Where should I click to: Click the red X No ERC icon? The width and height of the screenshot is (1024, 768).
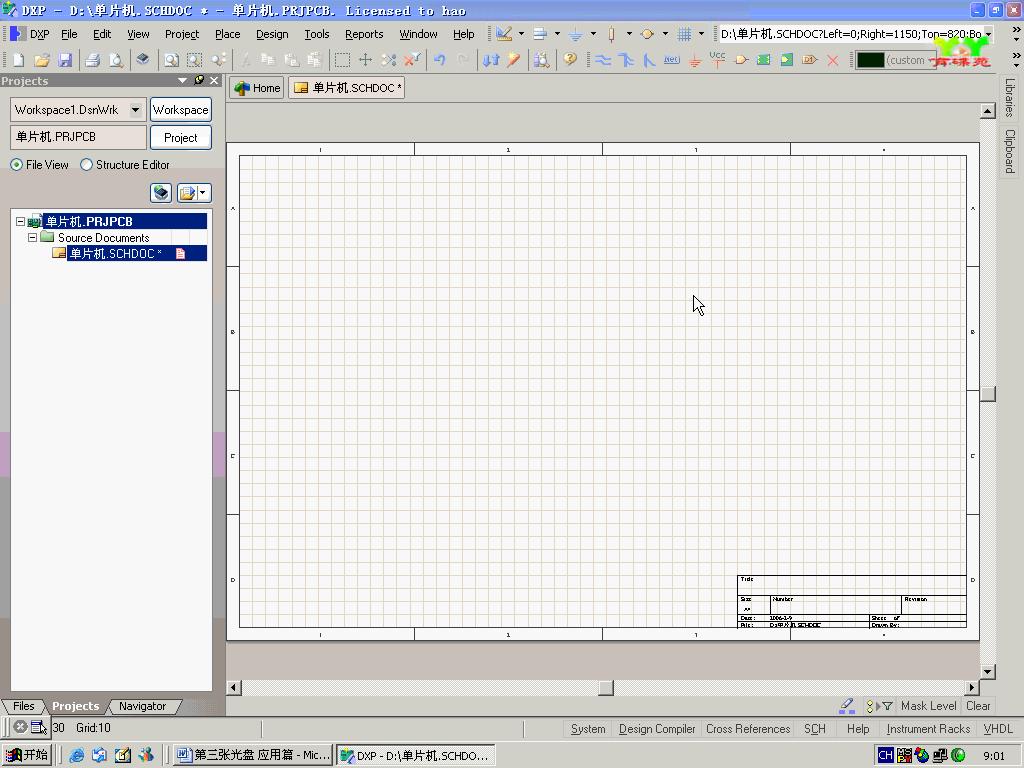(833, 60)
